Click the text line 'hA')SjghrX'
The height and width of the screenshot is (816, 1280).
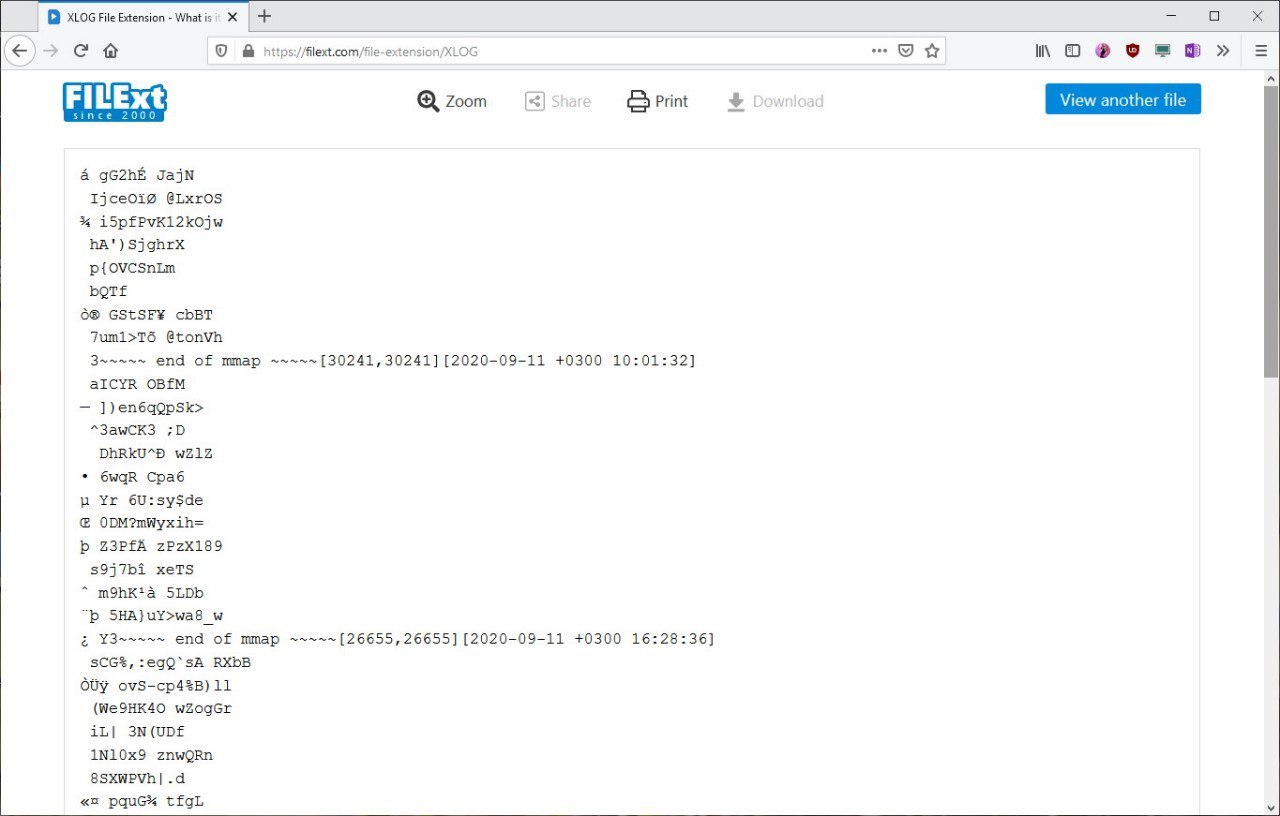click(137, 245)
